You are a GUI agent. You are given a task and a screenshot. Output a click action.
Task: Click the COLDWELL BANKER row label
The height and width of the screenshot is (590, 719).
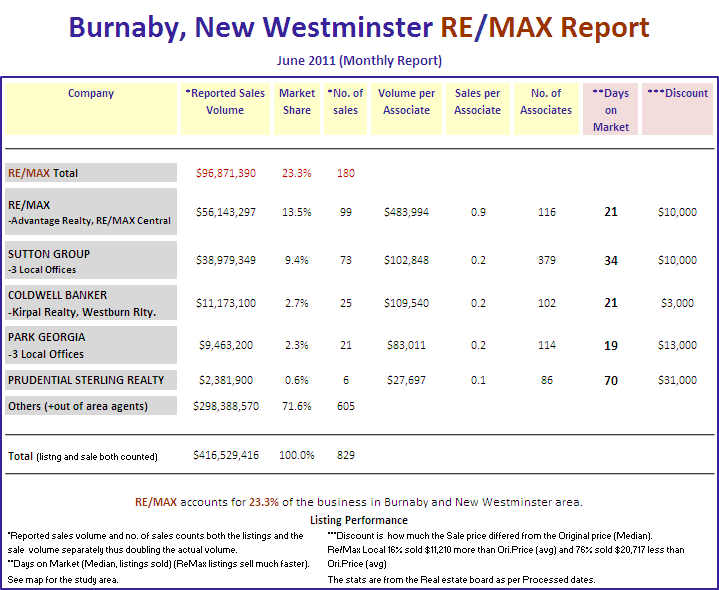91,303
